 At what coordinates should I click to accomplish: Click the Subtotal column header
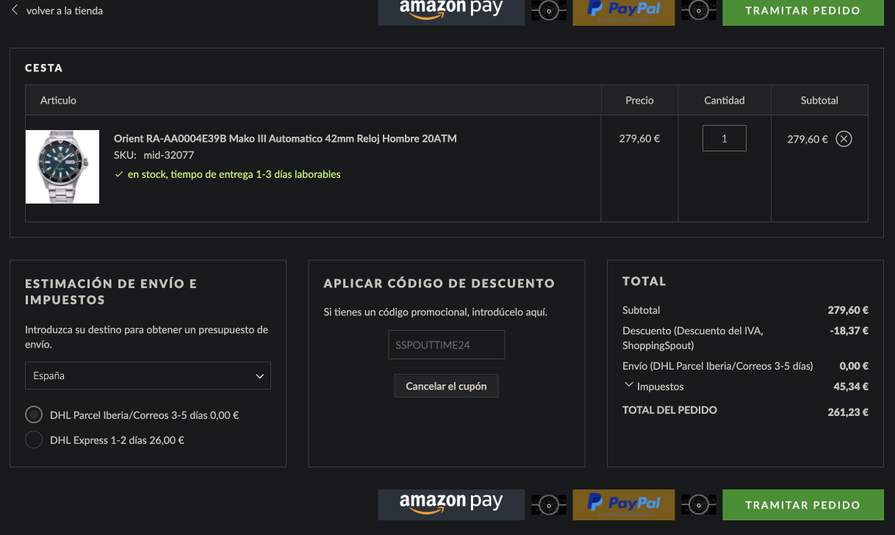click(819, 100)
